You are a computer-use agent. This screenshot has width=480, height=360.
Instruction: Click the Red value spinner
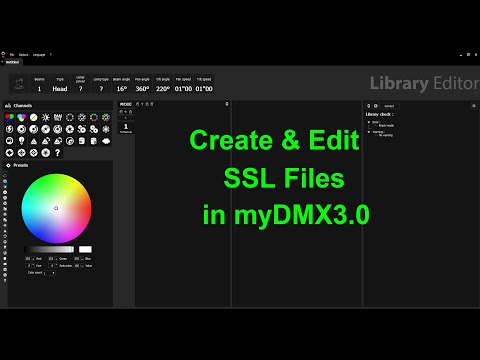30,259
